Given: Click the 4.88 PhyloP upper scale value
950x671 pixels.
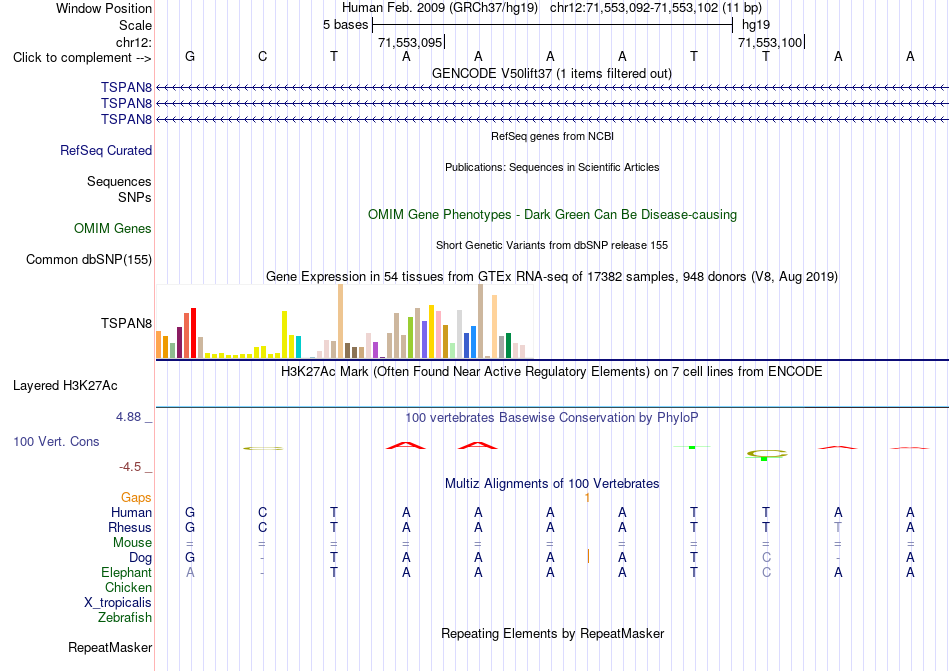Looking at the screenshot, I should (128, 417).
